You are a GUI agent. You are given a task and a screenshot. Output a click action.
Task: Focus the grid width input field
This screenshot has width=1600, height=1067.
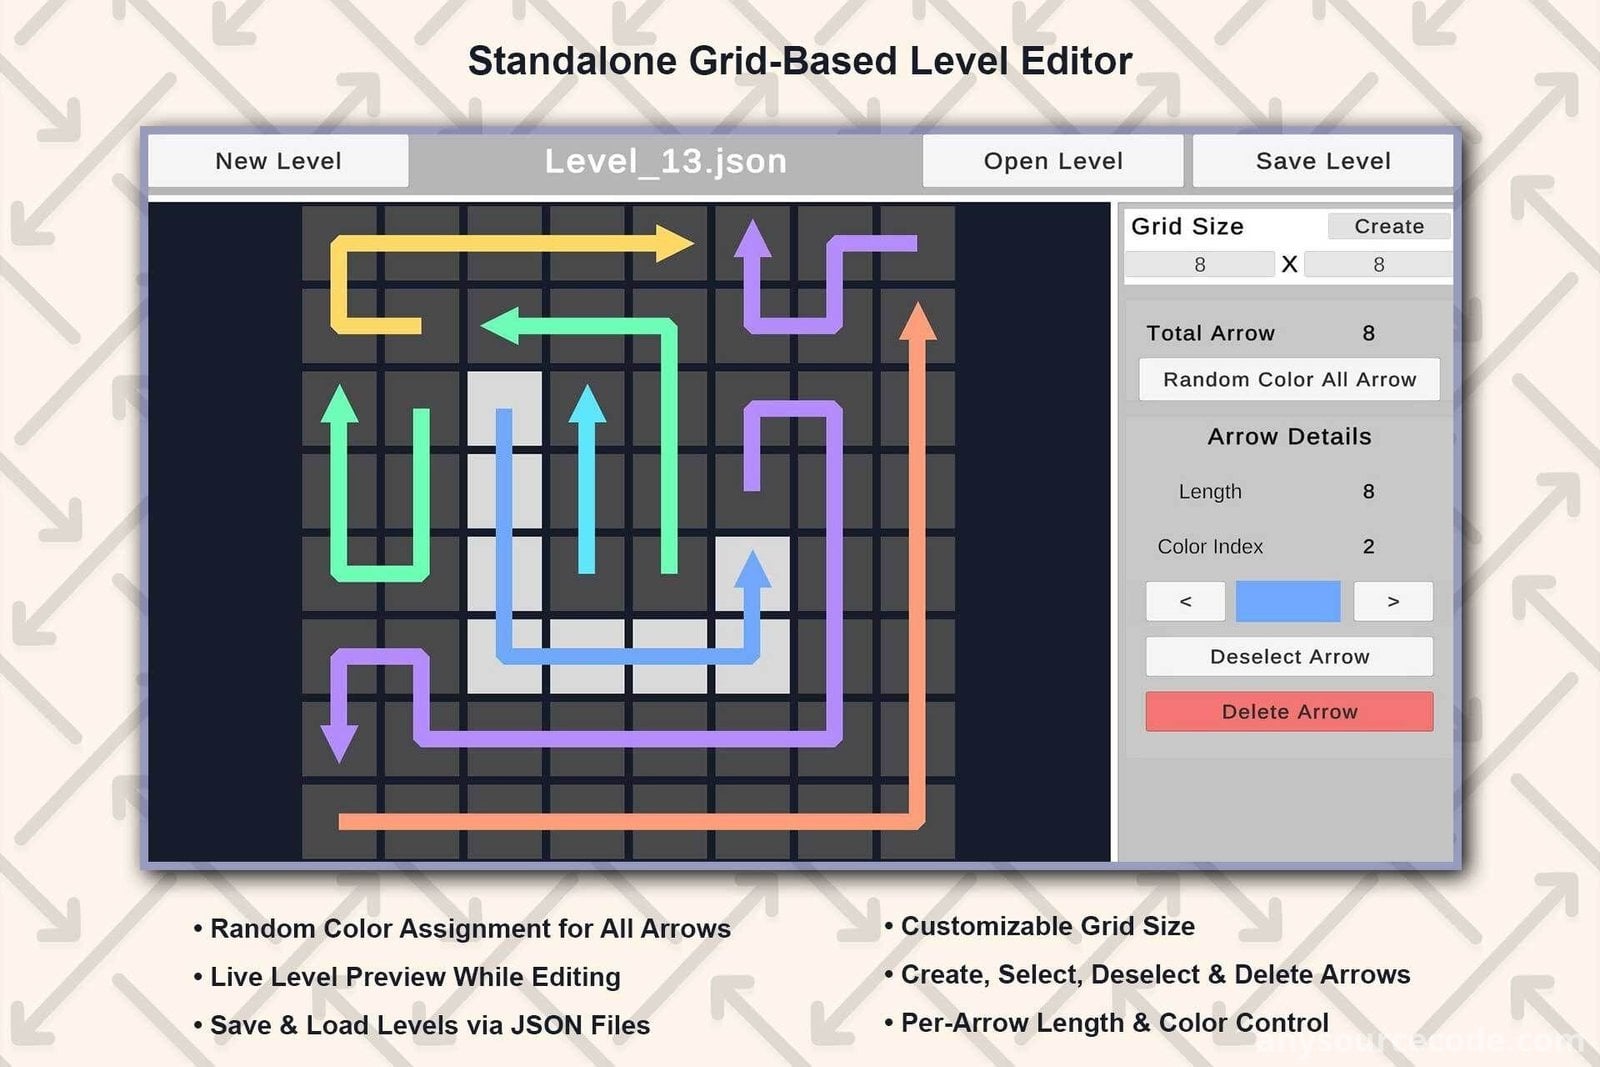click(1199, 265)
